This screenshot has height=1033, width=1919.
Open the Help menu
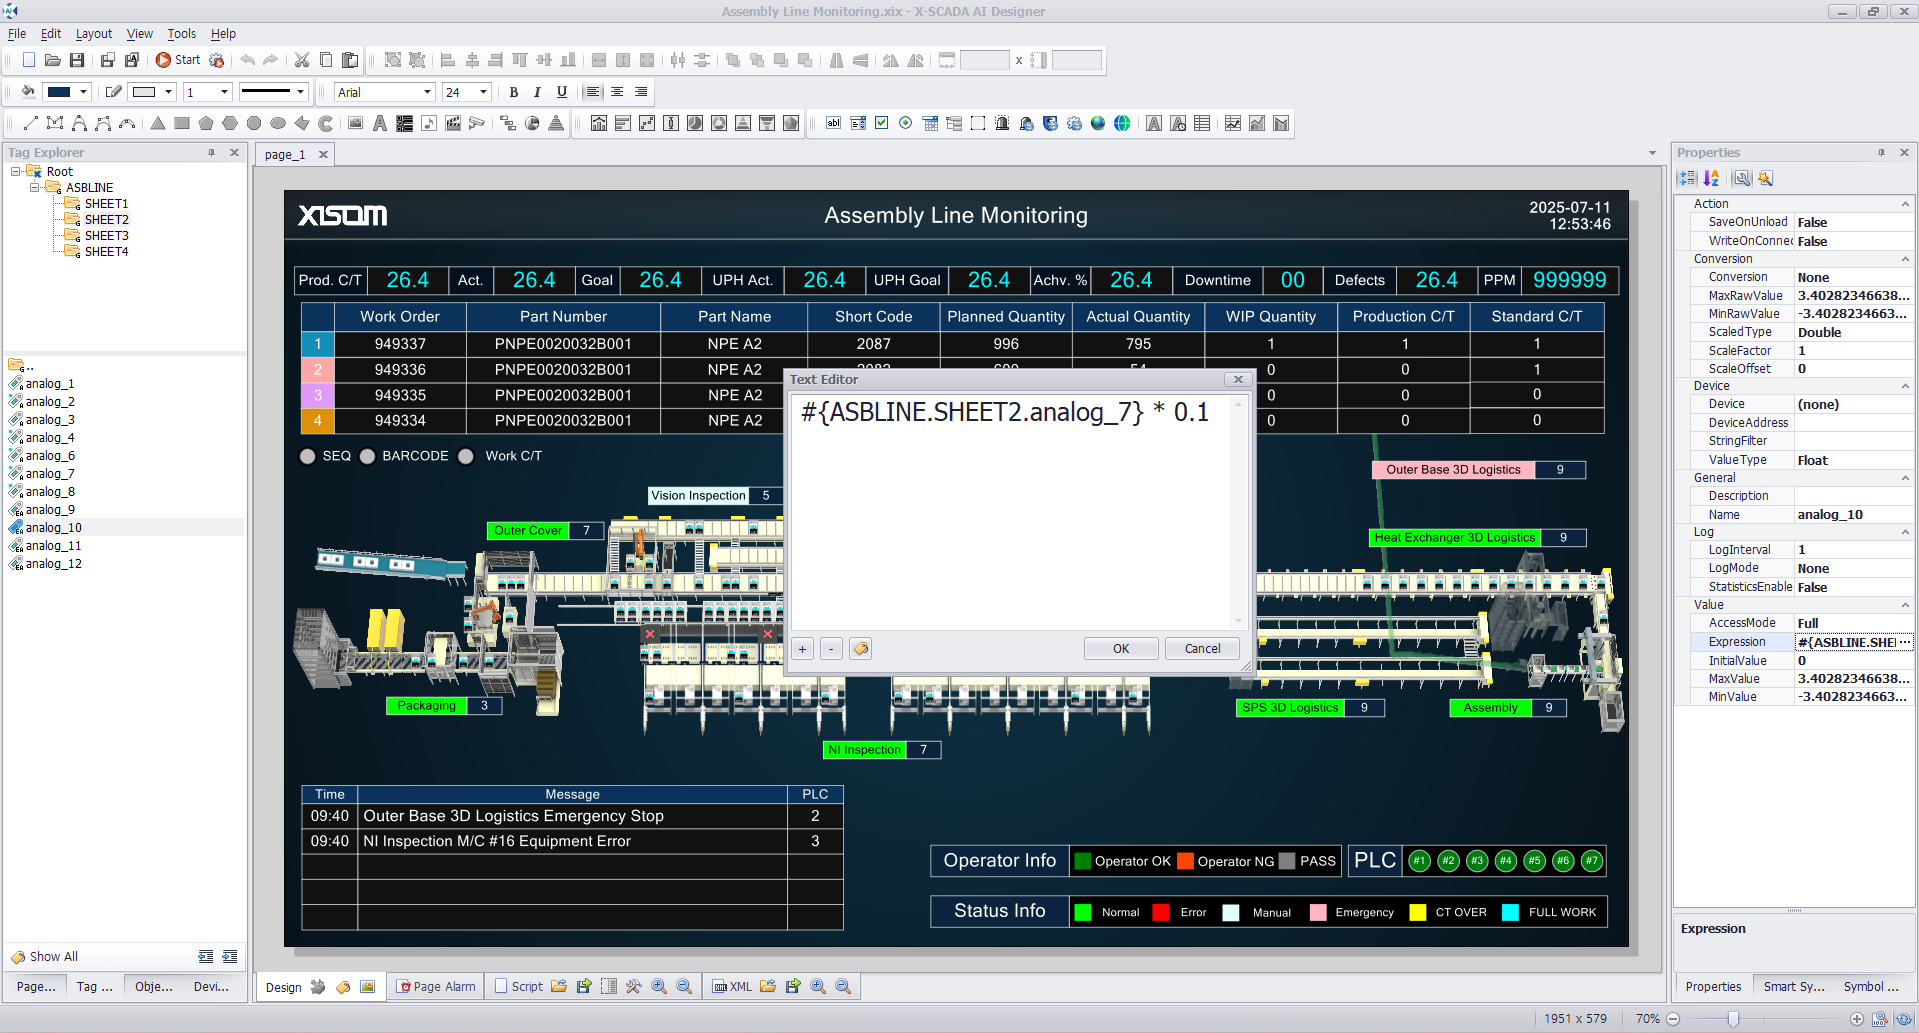point(223,34)
